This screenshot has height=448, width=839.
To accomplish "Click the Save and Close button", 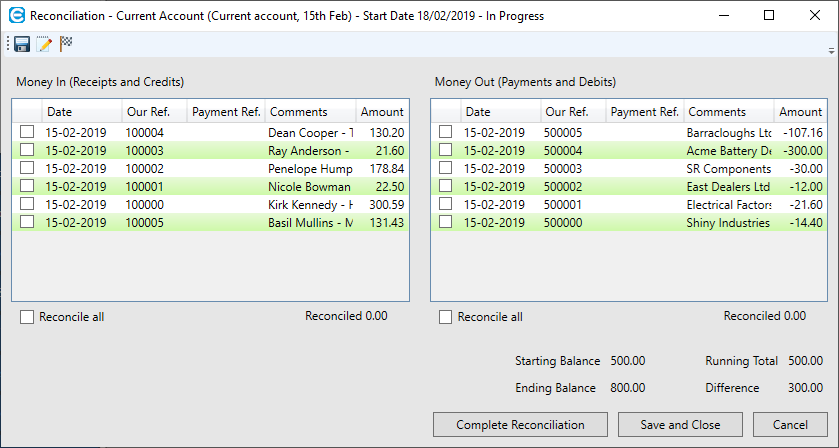I will [680, 424].
